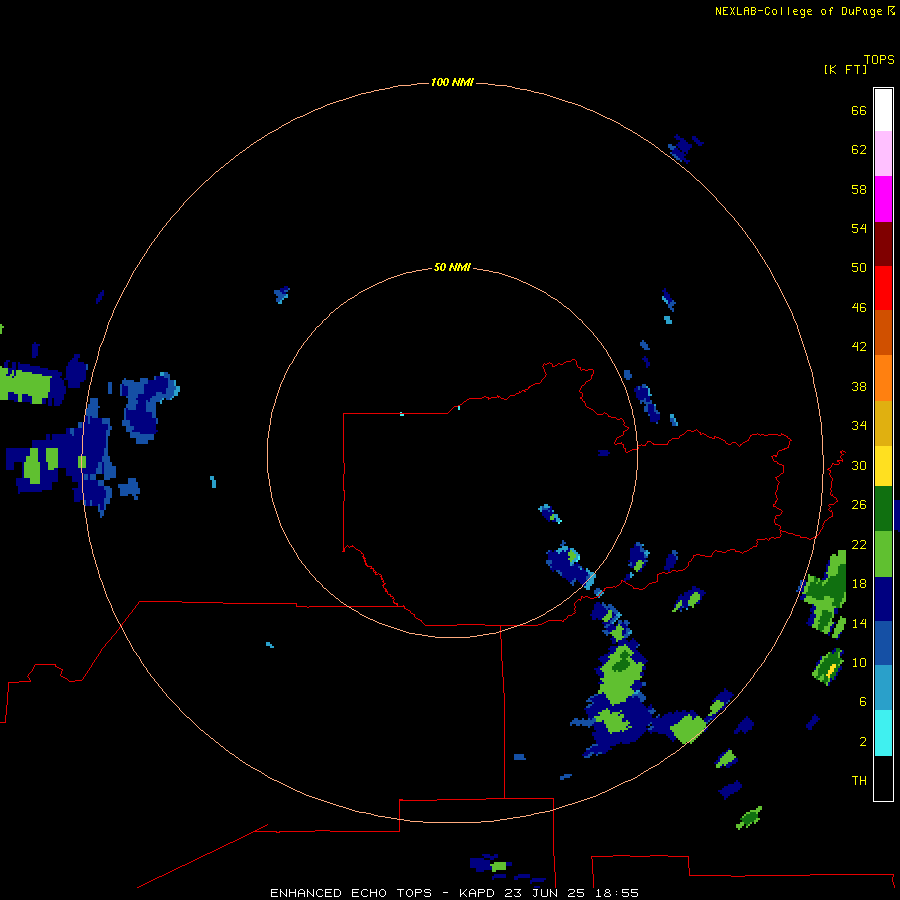The width and height of the screenshot is (900, 900).
Task: Click the "K FT" units label
Action: click(845, 69)
